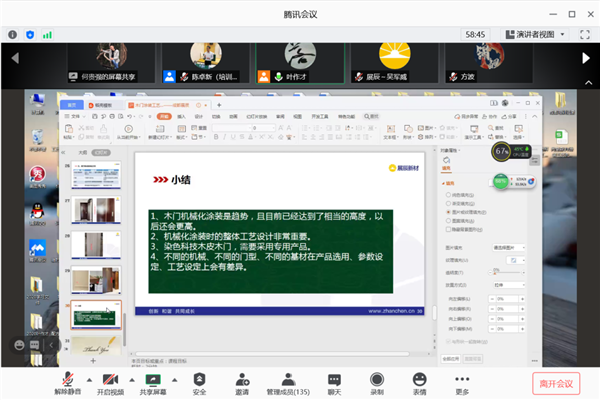
Task: Click the presentation tools (演示工具) icon
Action: click(x=474, y=131)
